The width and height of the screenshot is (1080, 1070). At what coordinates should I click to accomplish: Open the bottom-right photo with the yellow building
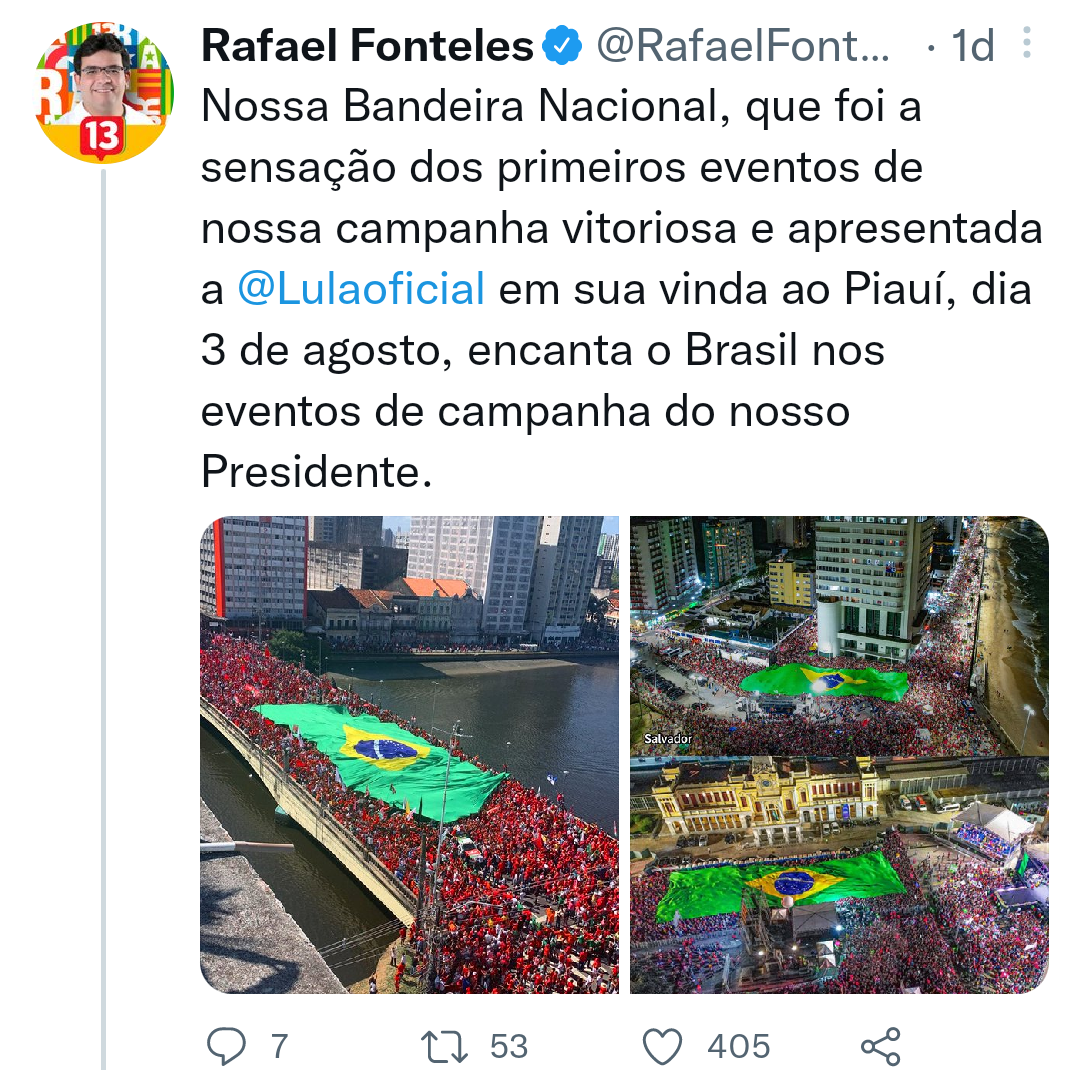(839, 876)
